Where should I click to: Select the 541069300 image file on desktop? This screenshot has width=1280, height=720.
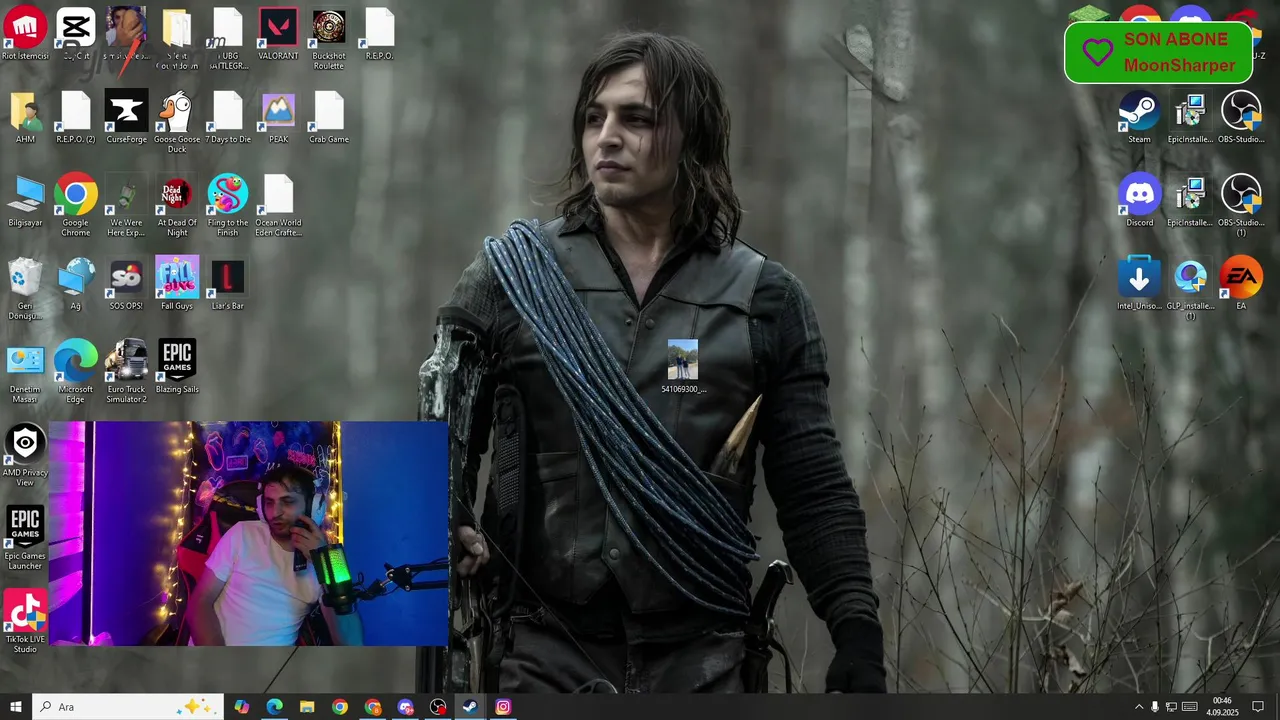click(683, 360)
